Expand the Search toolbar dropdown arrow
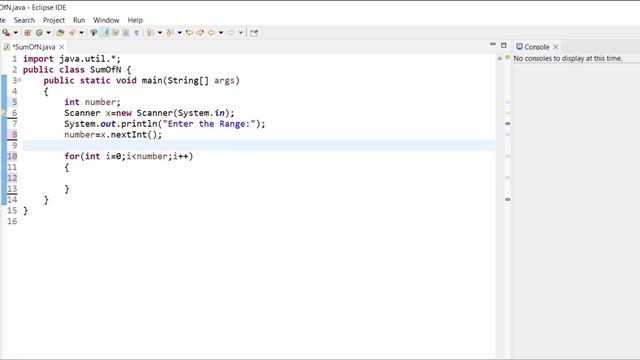 (81, 33)
